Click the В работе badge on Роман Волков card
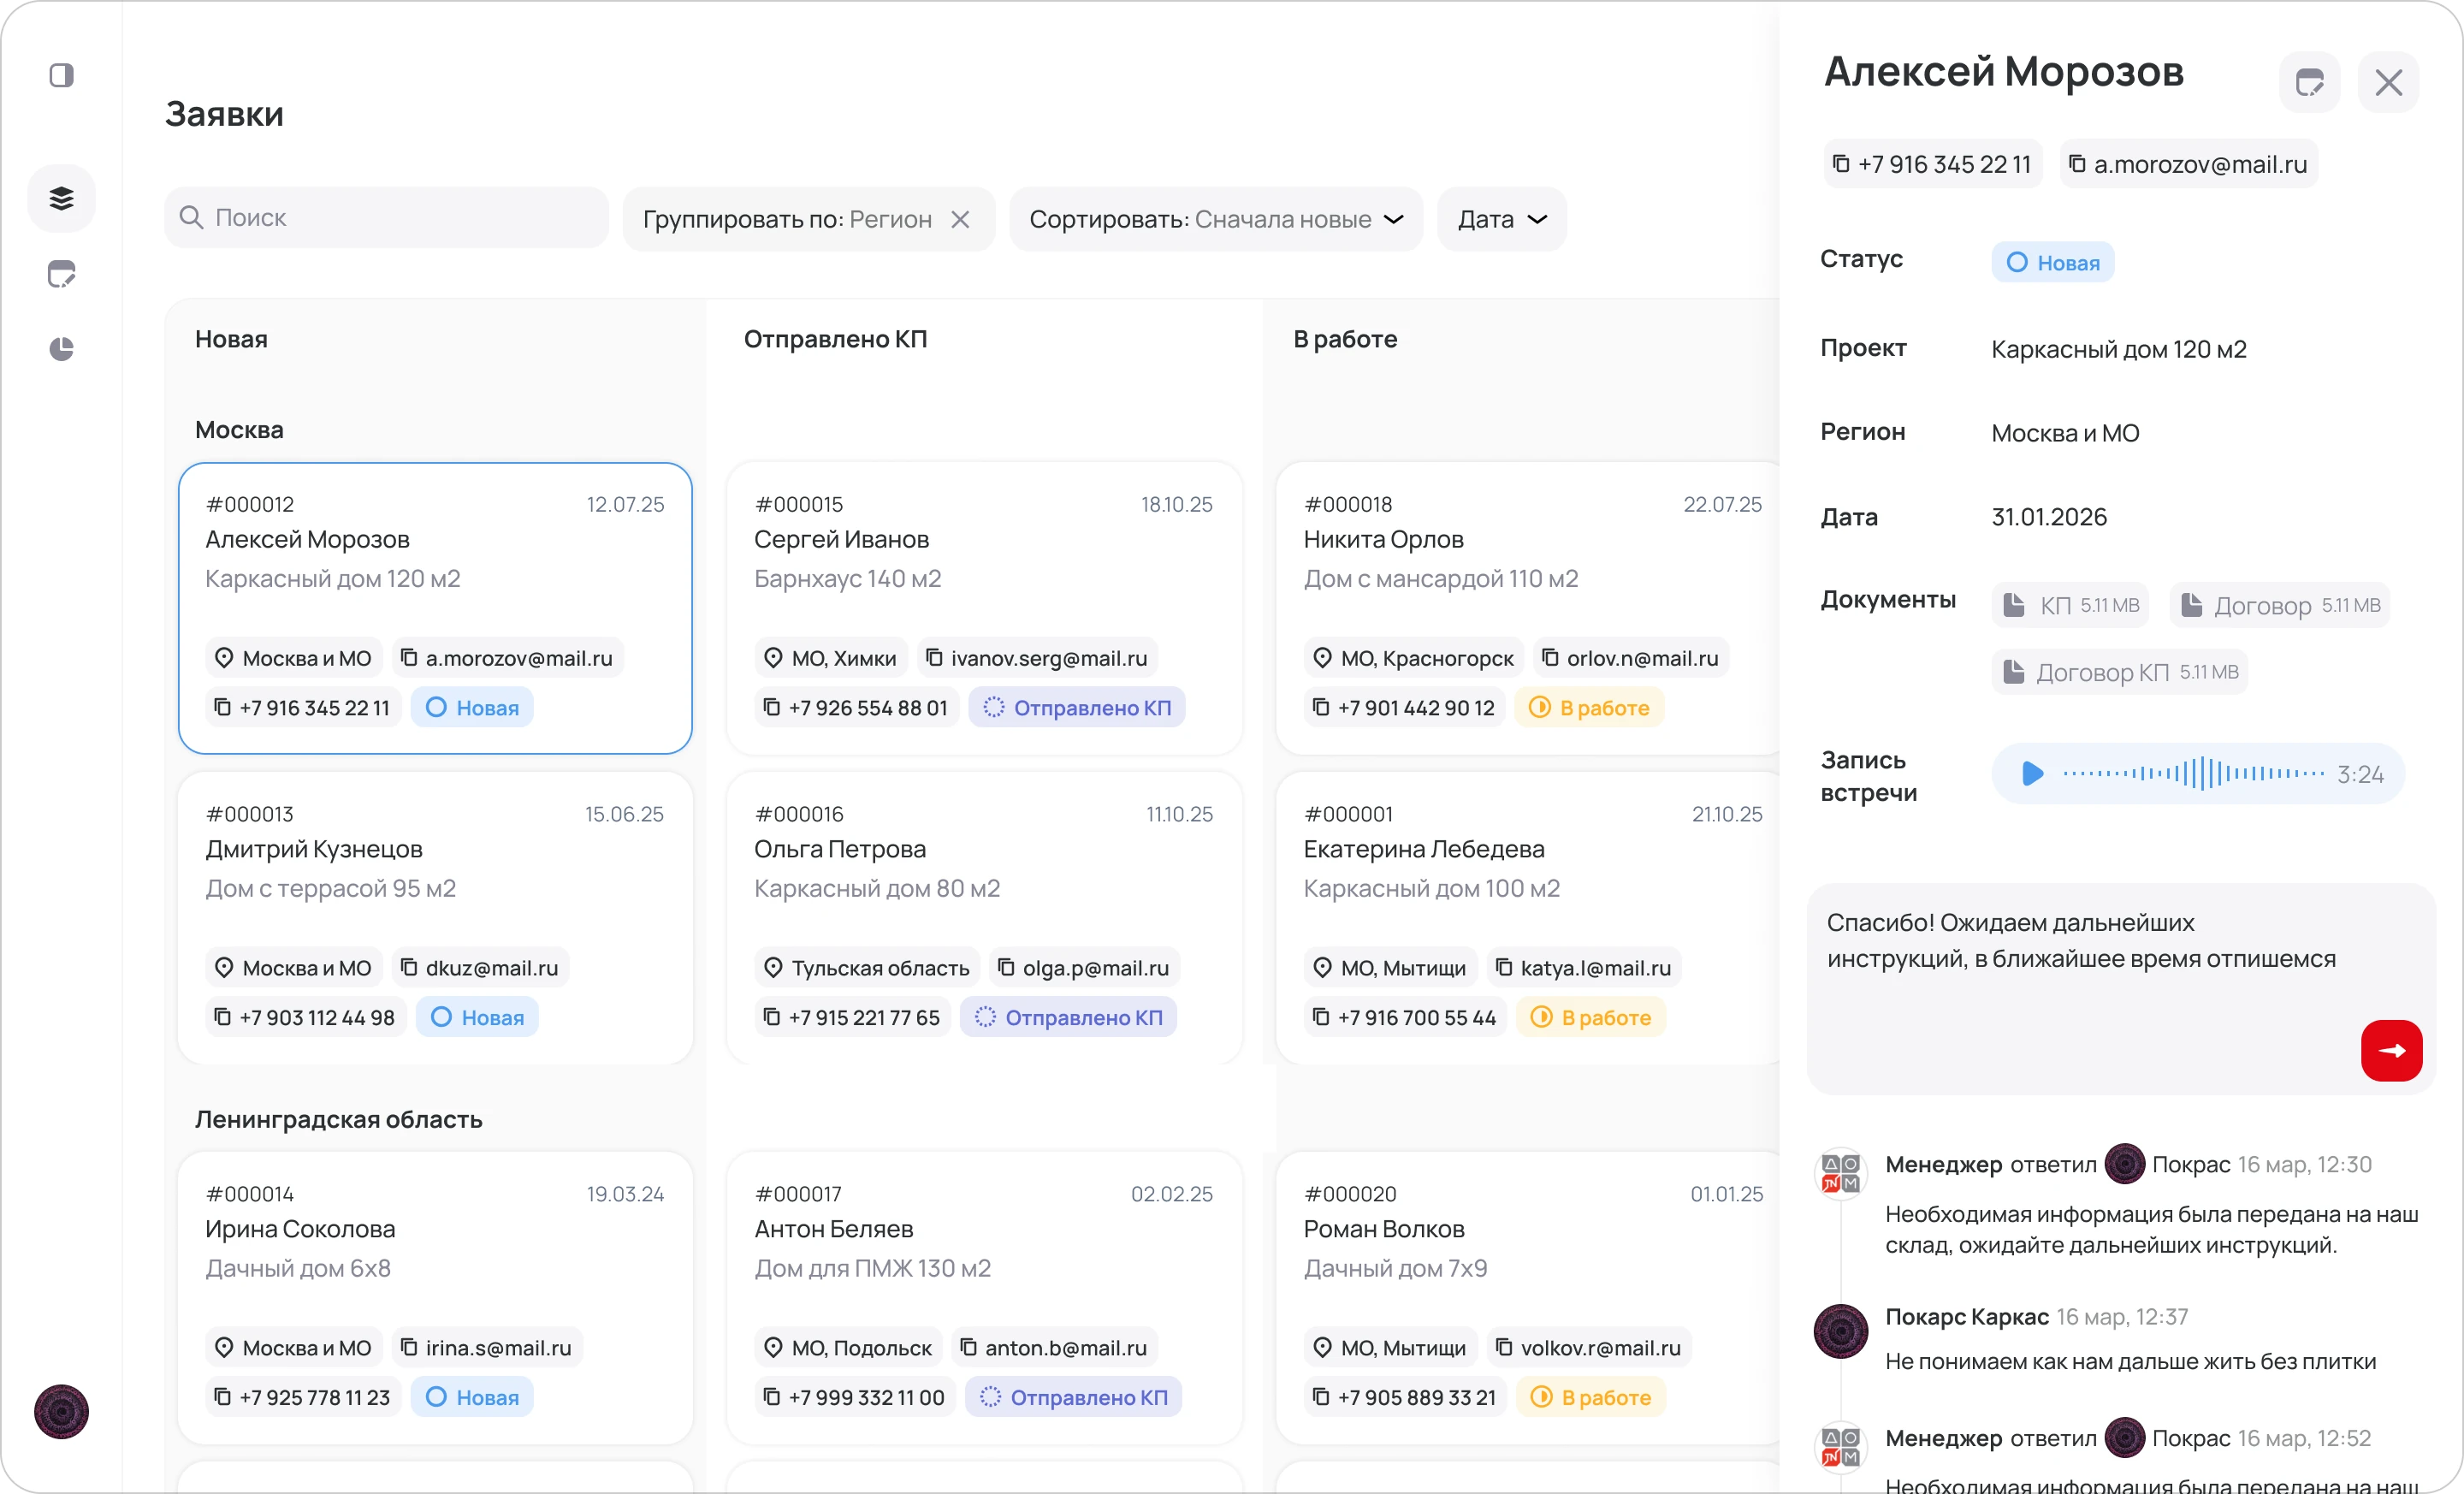 [x=1591, y=1397]
